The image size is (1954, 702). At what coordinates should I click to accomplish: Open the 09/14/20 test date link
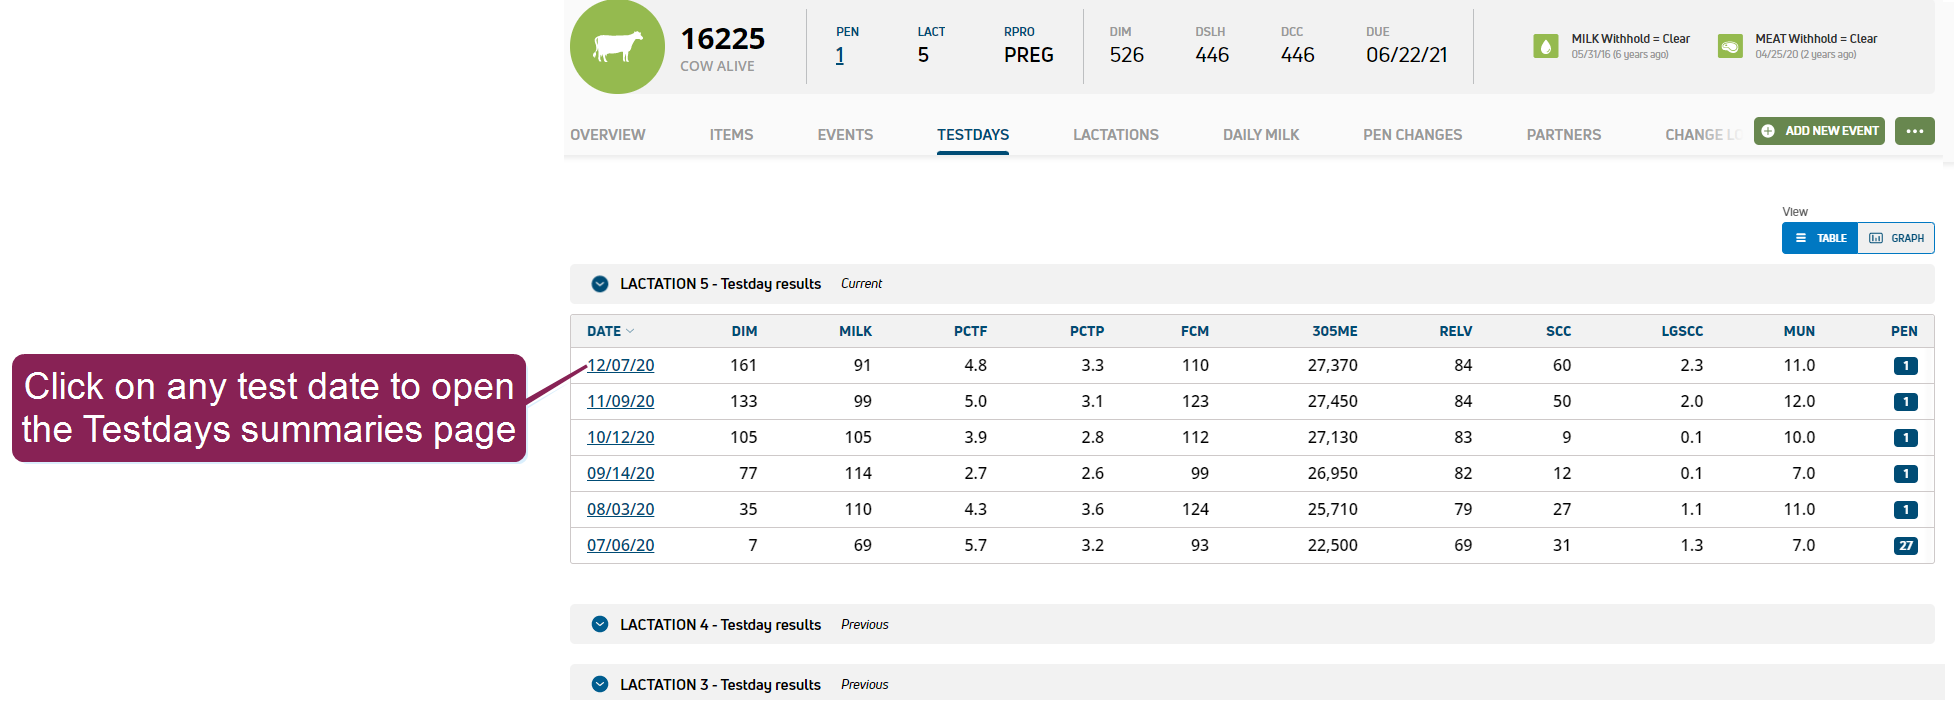tap(620, 474)
